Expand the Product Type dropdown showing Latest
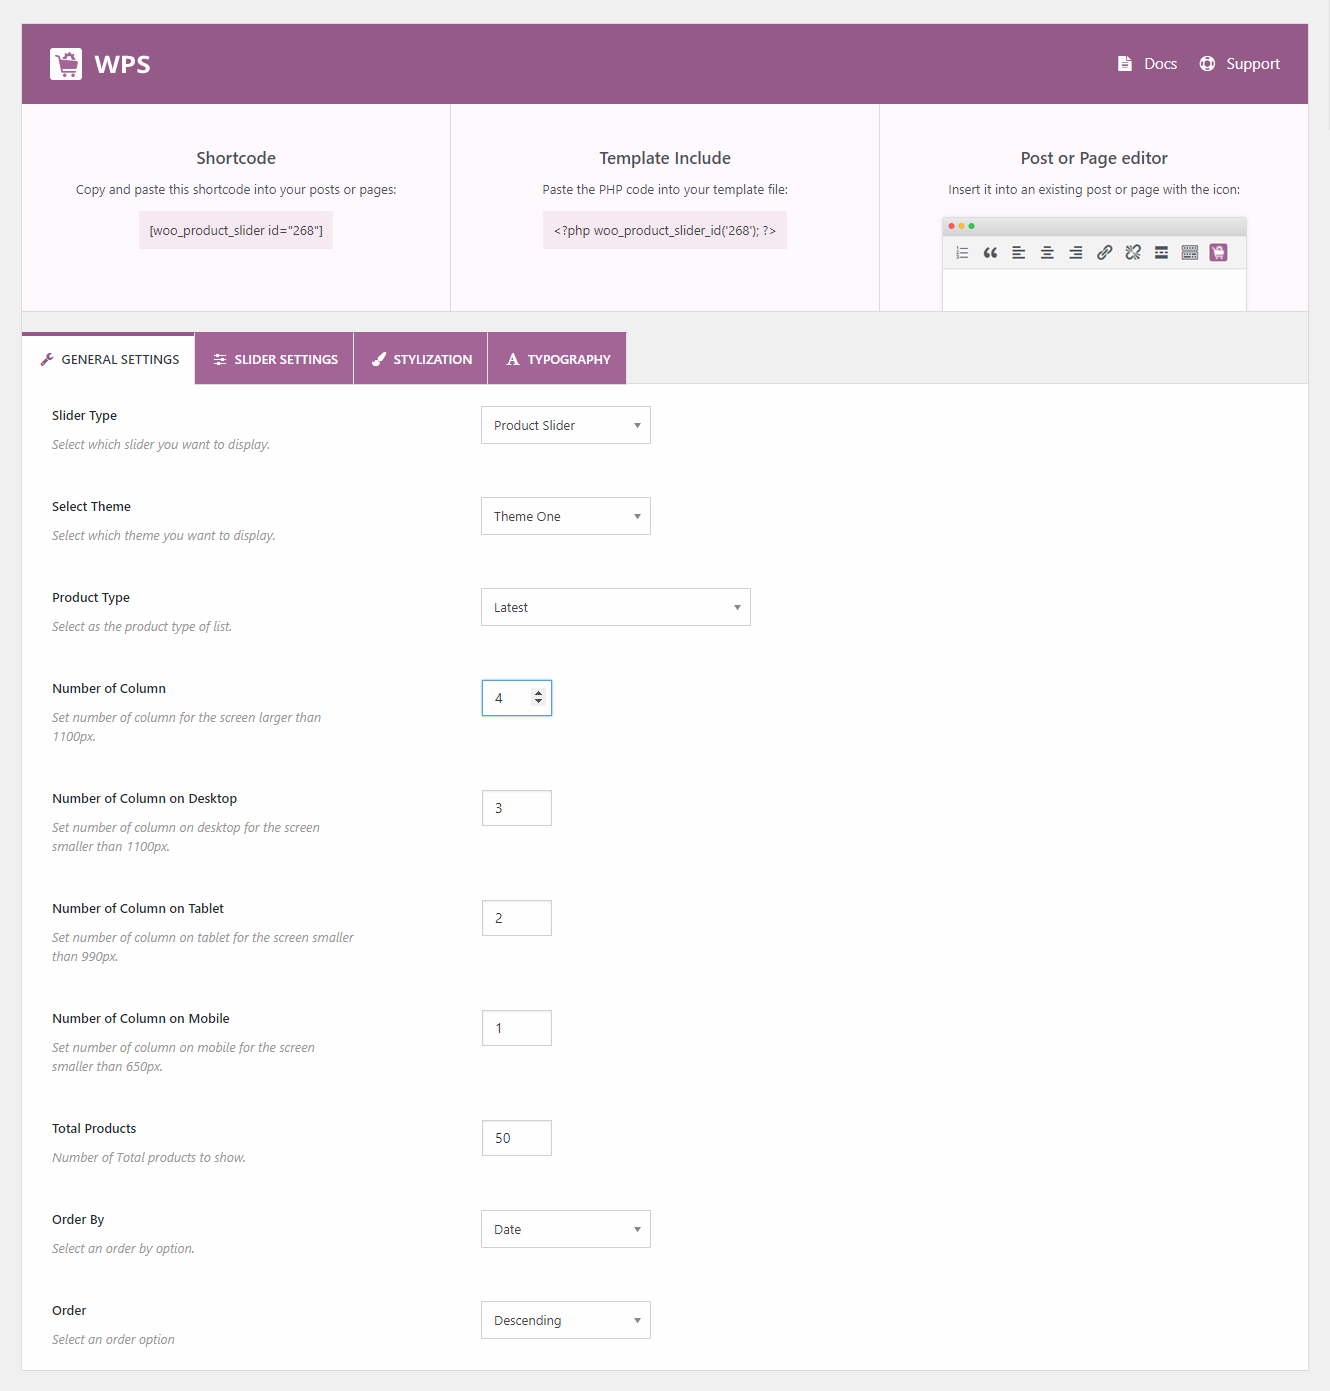Viewport: 1330px width, 1391px height. [x=616, y=607]
